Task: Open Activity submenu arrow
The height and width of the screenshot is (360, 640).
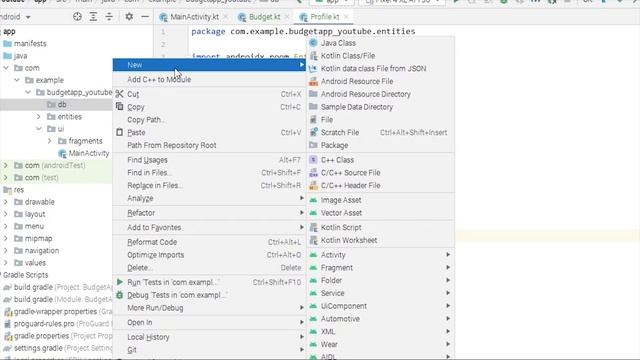Action: coord(448,254)
